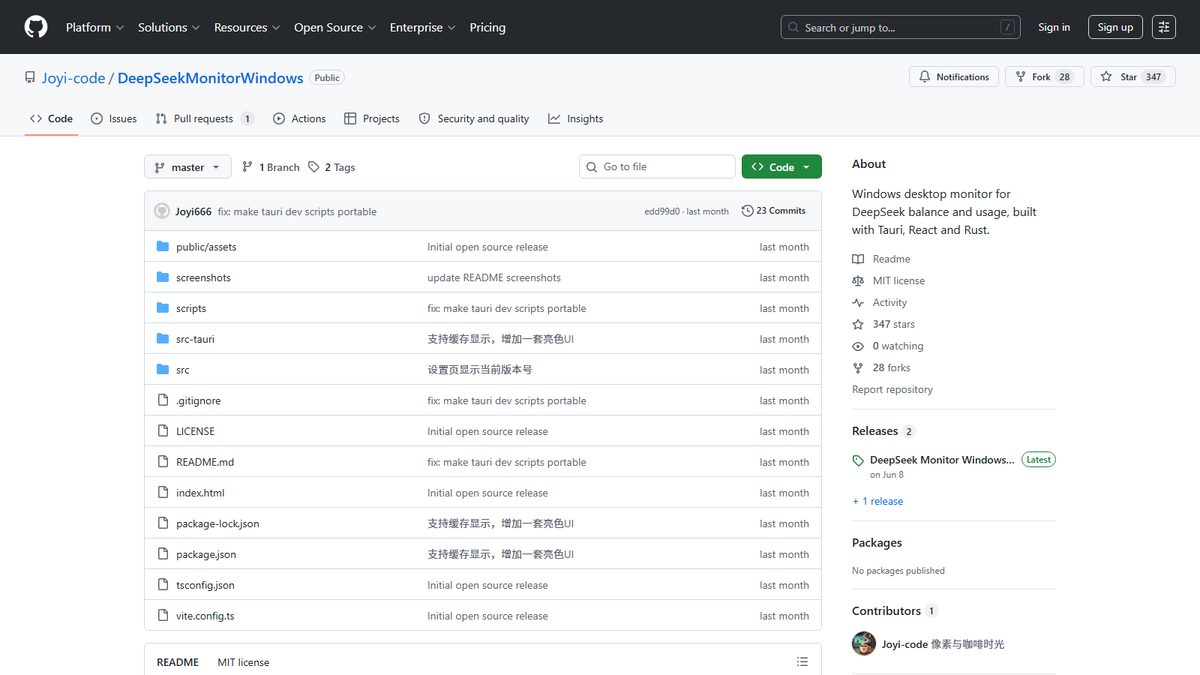Screen dimensions: 1200x675
Task: Go to the Pricing page
Action: point(488,27)
